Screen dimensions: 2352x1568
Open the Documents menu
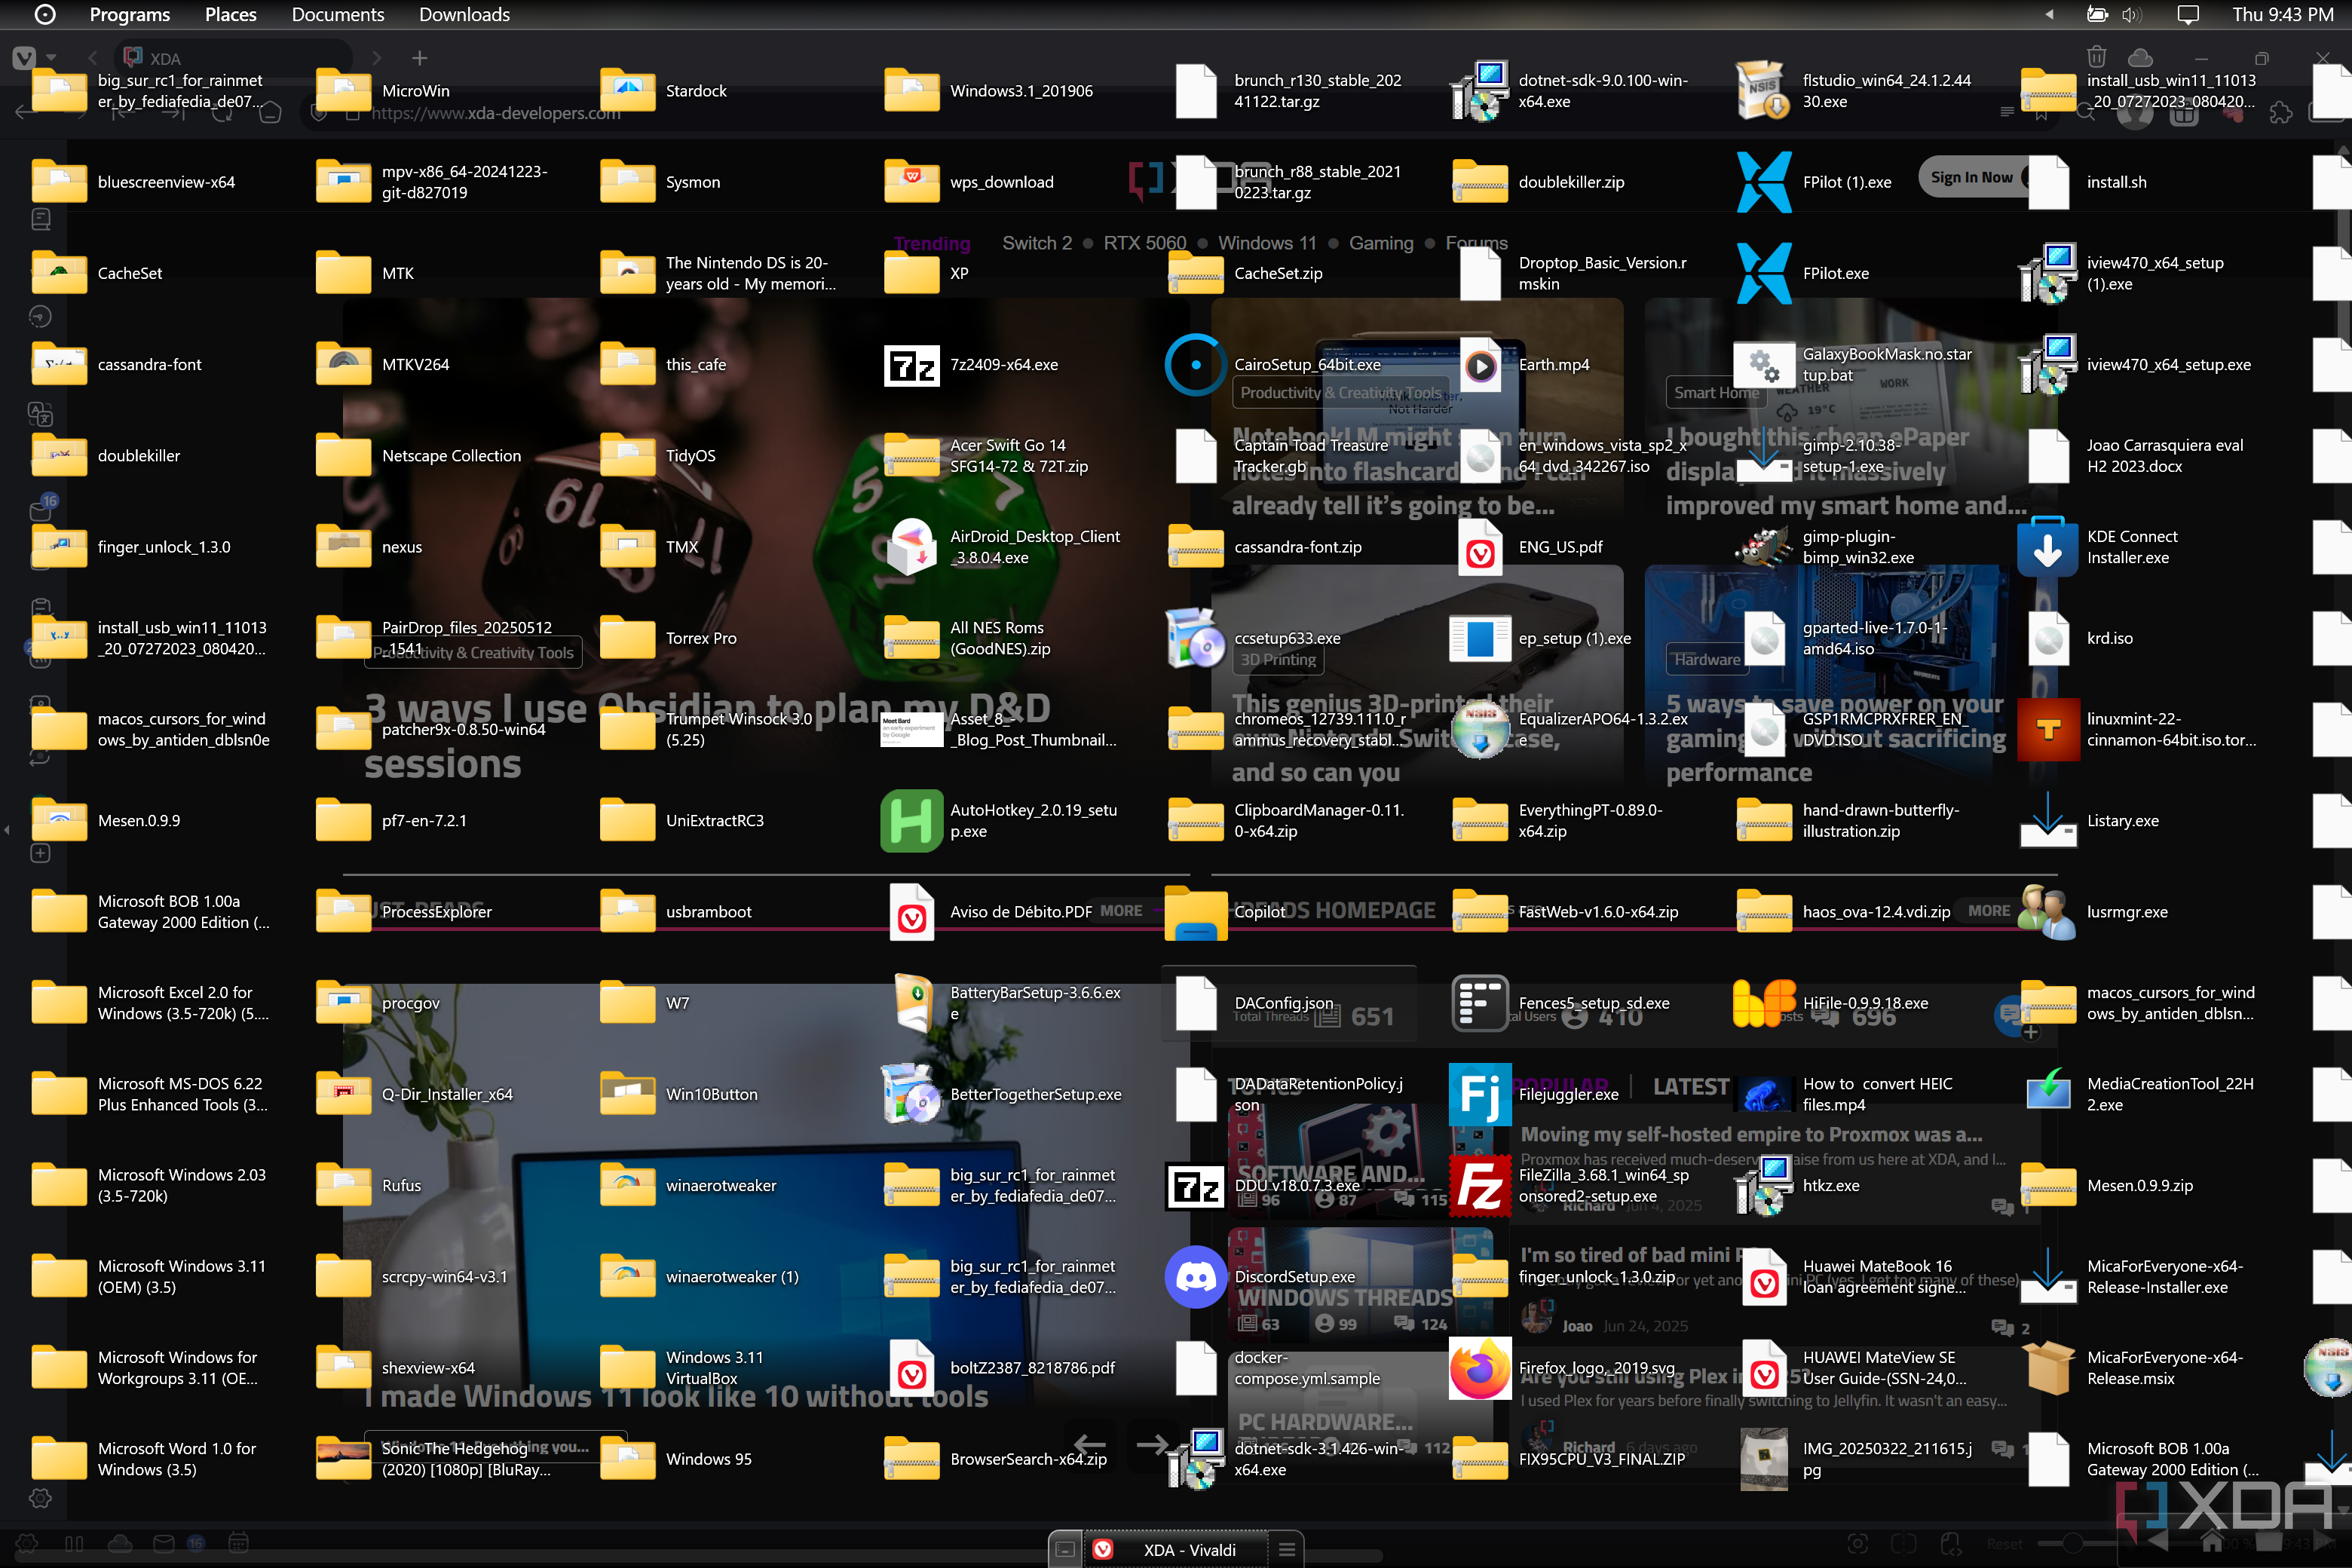point(337,15)
